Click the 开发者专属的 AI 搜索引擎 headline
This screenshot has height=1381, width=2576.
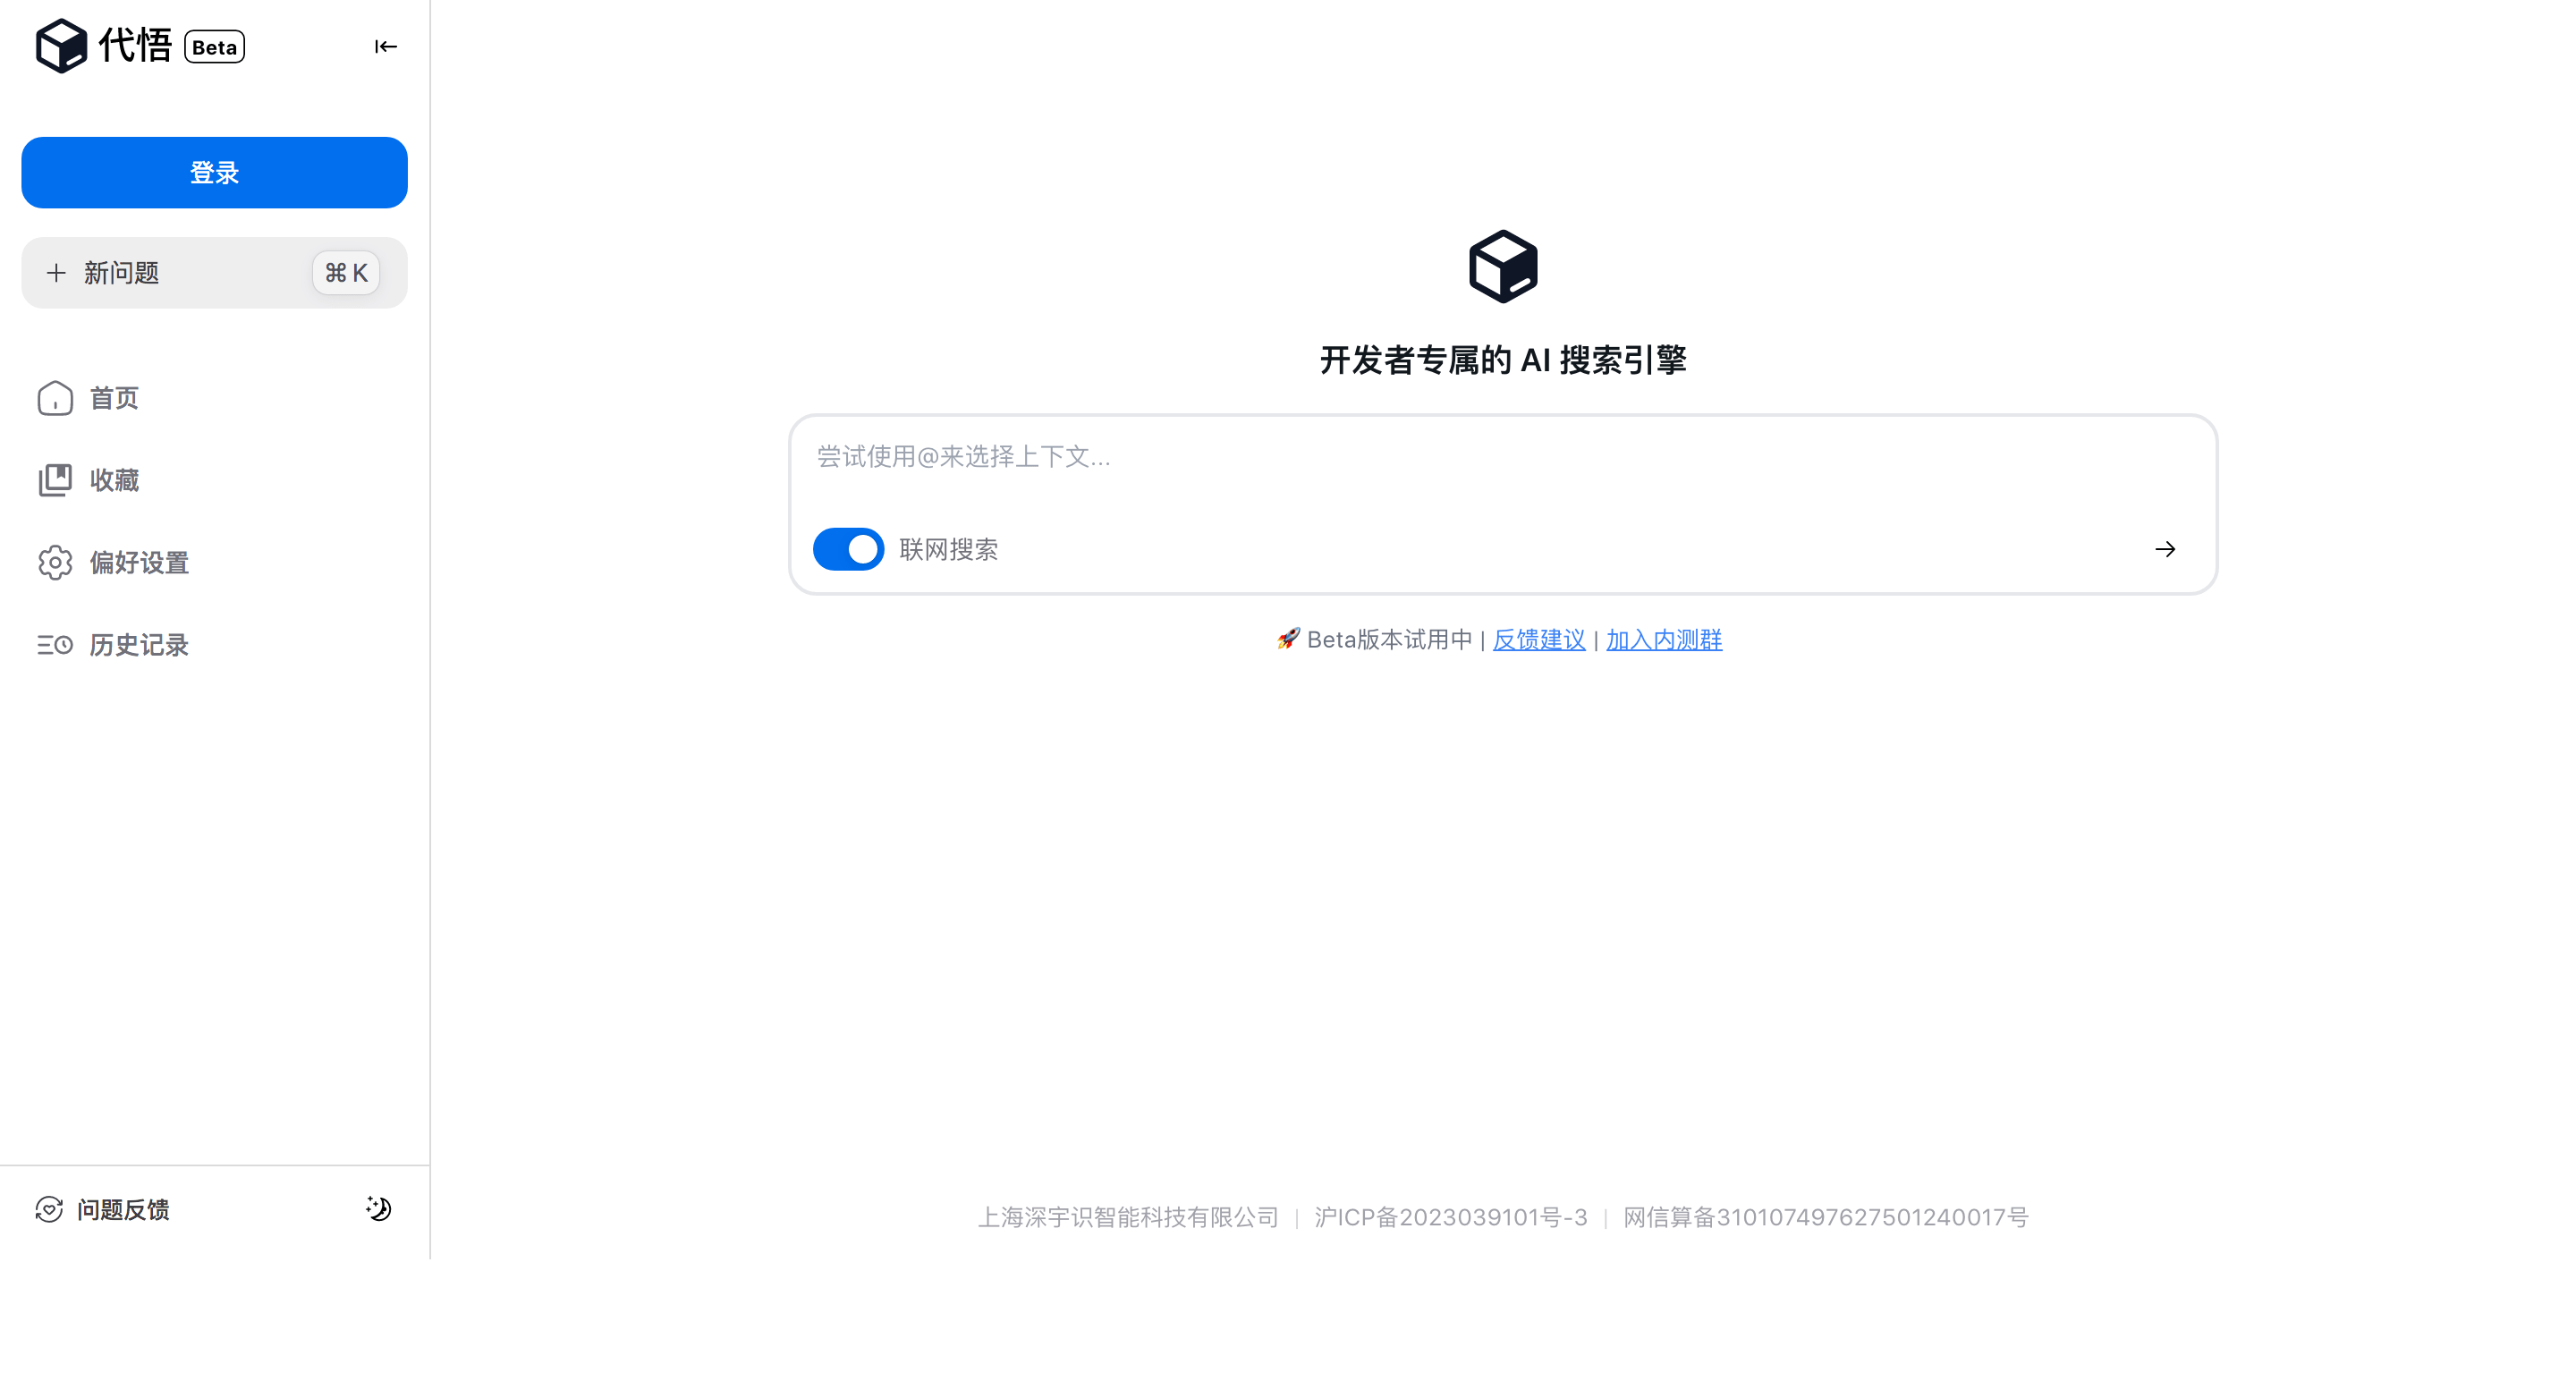1503,360
